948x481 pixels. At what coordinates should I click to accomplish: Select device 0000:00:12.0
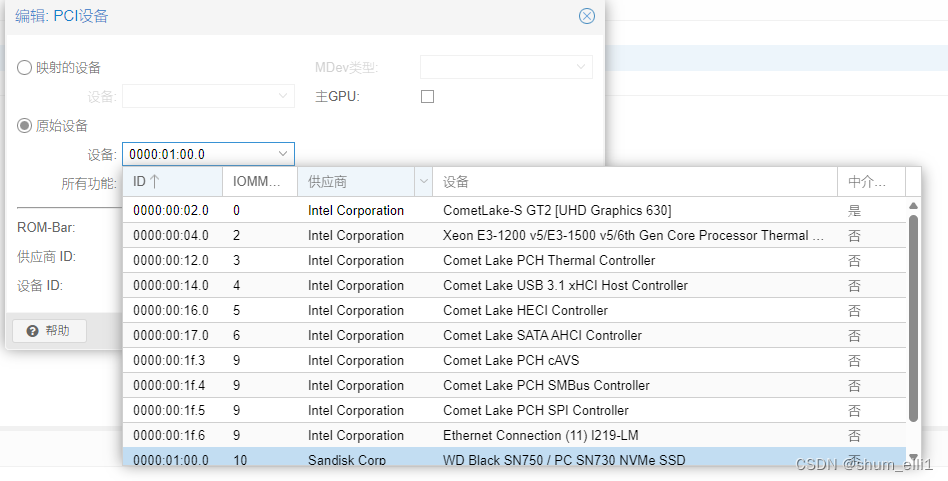514,260
